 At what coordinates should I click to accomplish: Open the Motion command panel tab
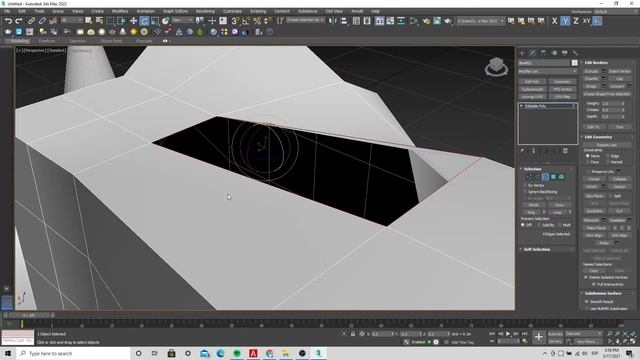click(x=554, y=53)
